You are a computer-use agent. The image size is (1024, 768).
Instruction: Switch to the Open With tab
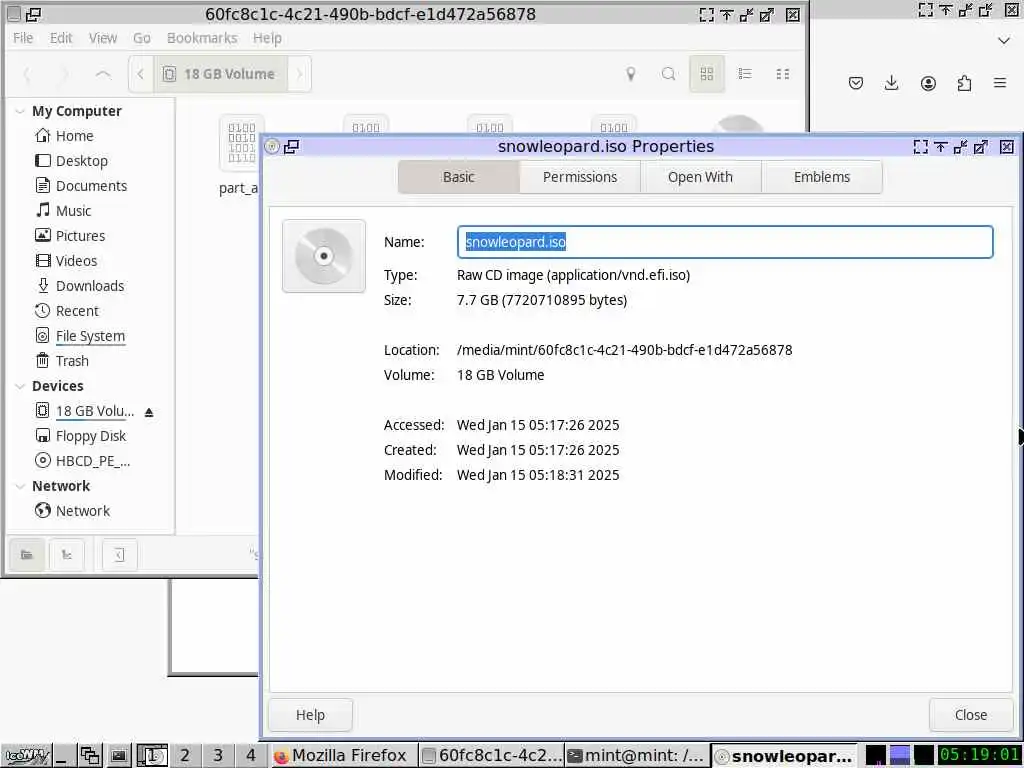click(x=700, y=177)
